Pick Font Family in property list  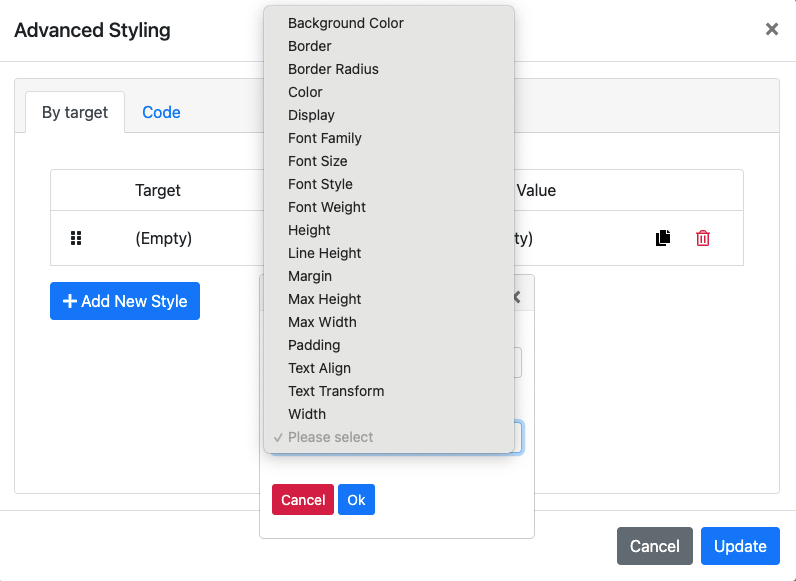pyautogui.click(x=325, y=138)
